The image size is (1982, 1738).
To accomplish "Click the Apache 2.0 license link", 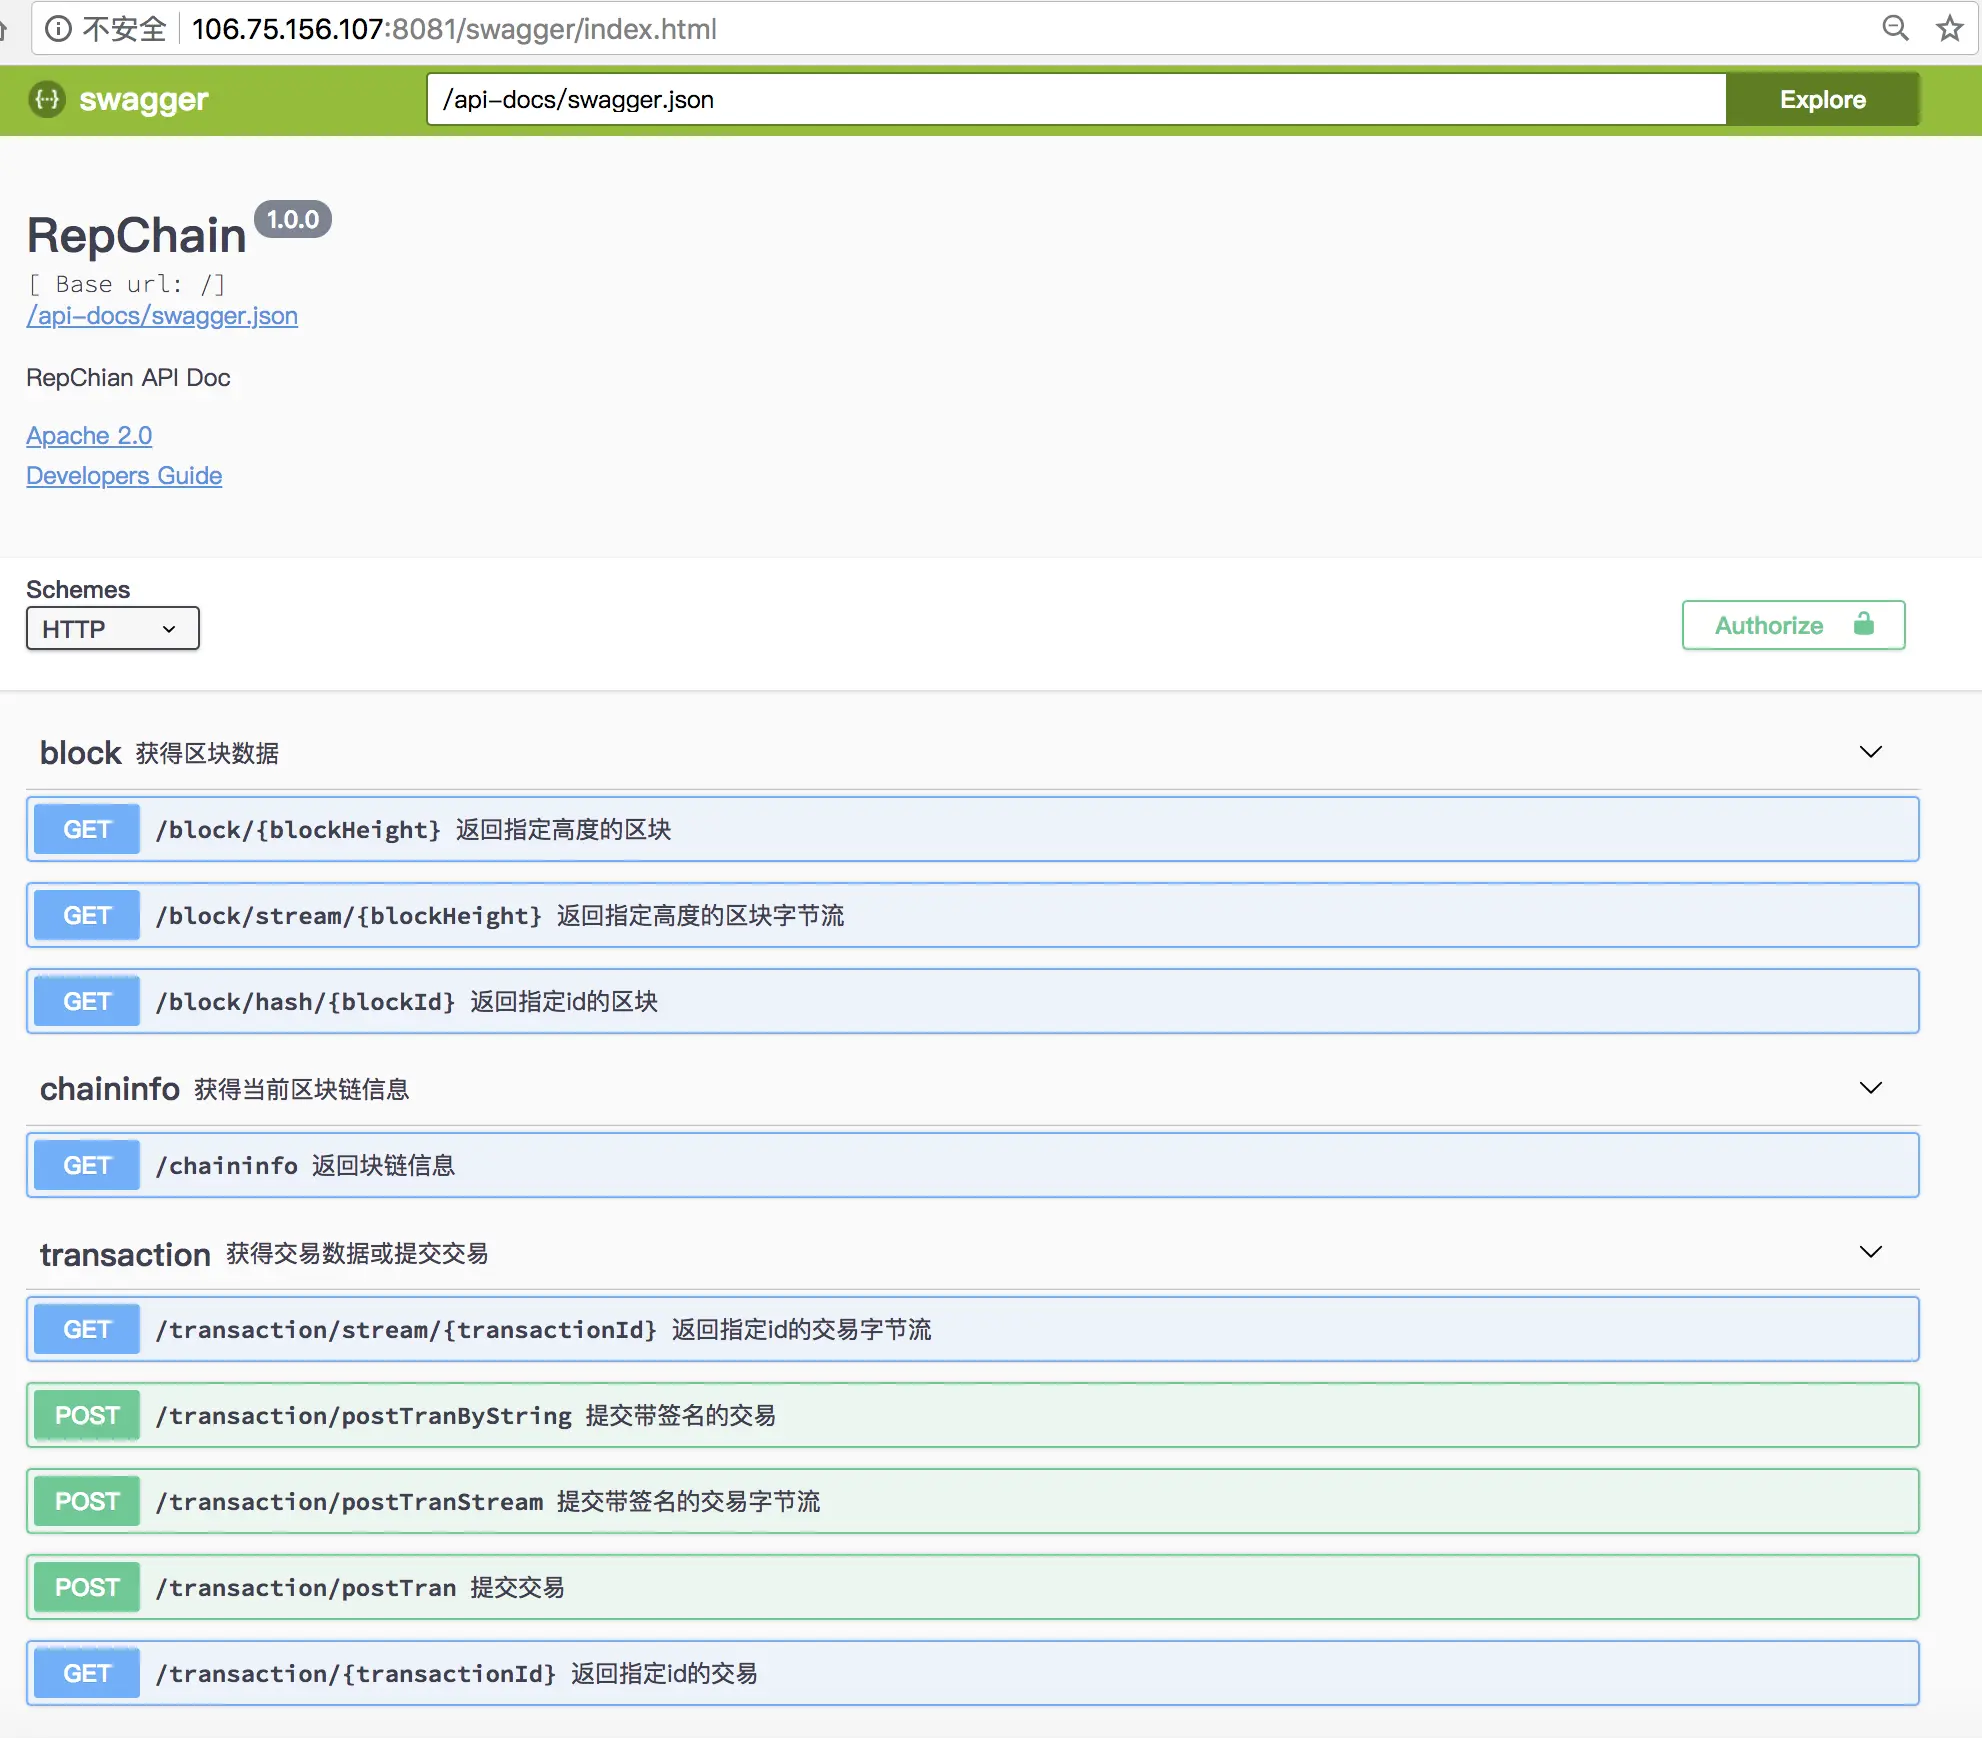I will [x=88, y=435].
